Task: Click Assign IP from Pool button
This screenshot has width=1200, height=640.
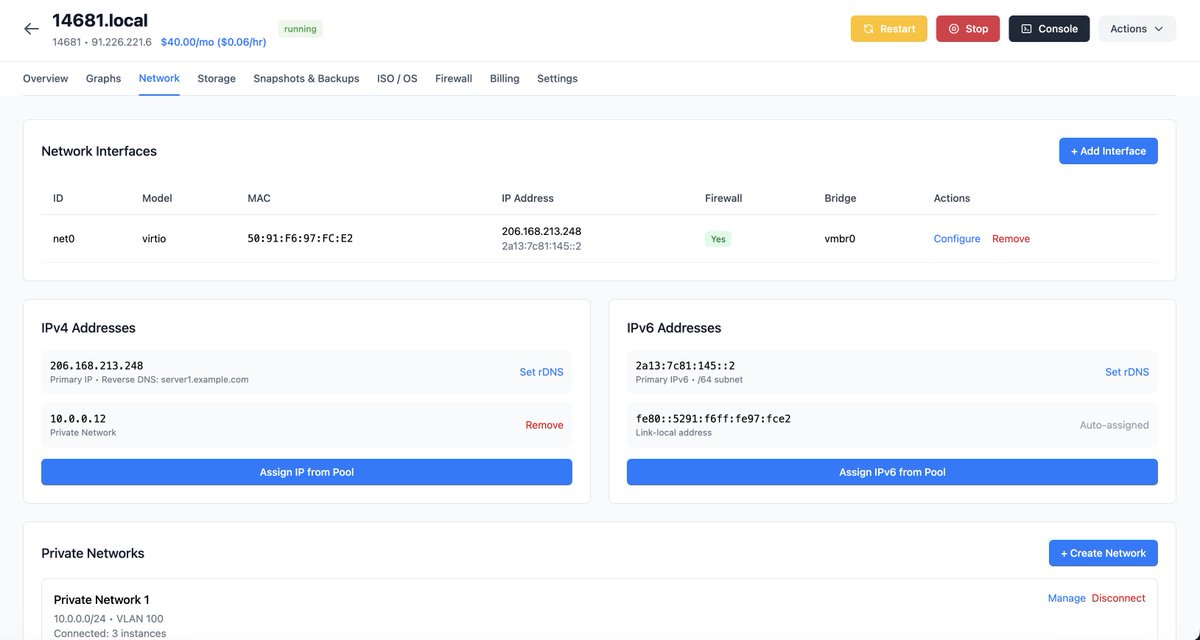Action: (x=306, y=472)
